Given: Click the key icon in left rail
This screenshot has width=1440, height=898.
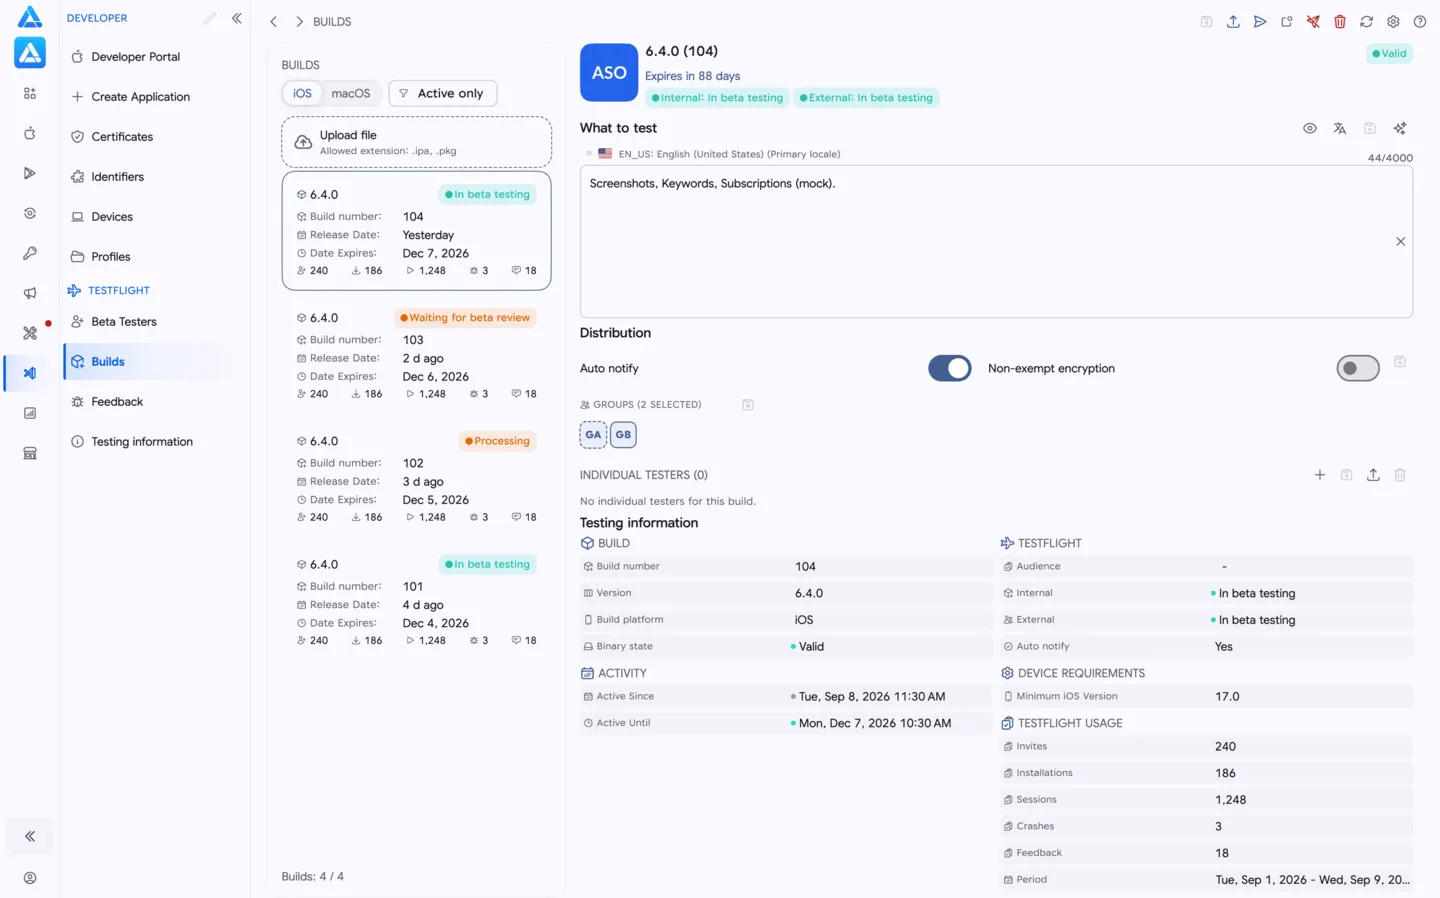Looking at the screenshot, I should tap(30, 253).
